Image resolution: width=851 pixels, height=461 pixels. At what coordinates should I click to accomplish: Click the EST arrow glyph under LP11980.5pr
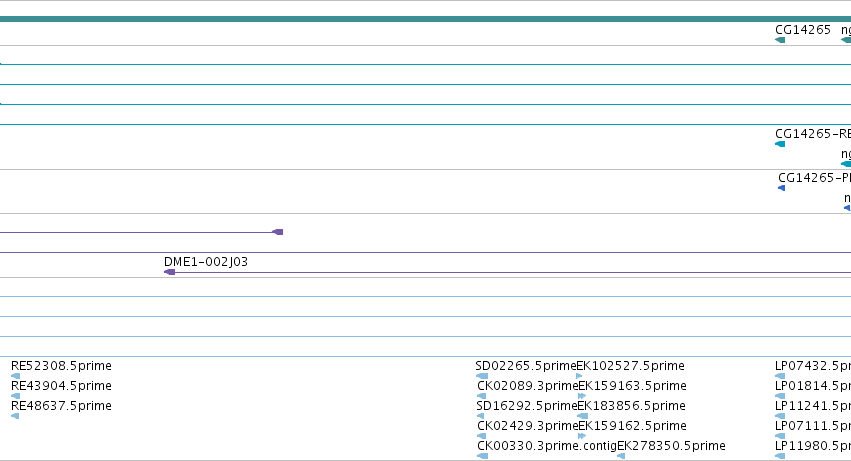[x=780, y=456]
